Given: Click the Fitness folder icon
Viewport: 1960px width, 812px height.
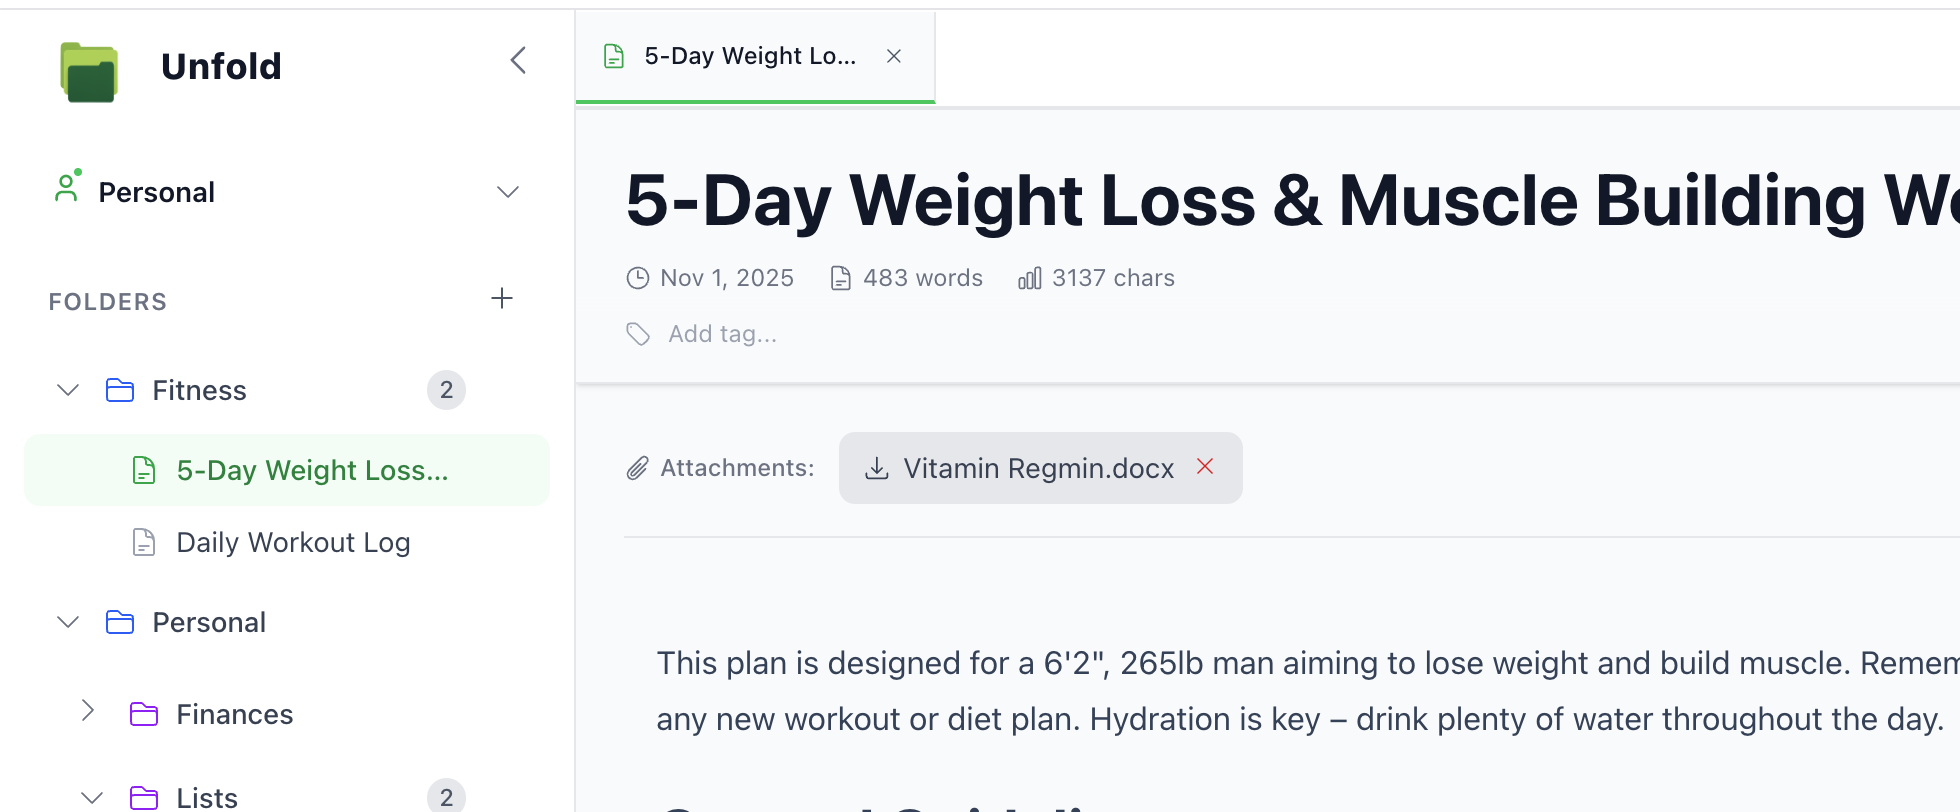Looking at the screenshot, I should 120,390.
